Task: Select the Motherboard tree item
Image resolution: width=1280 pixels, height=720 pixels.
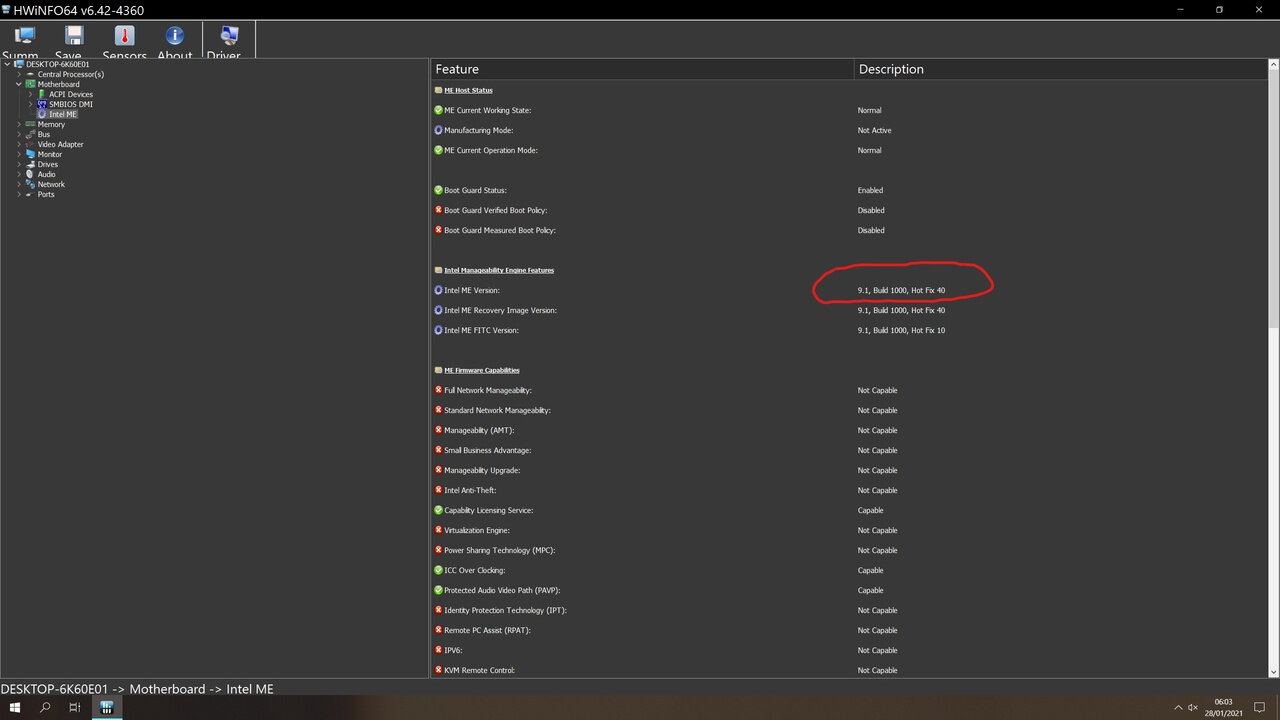Action: pyautogui.click(x=59, y=84)
